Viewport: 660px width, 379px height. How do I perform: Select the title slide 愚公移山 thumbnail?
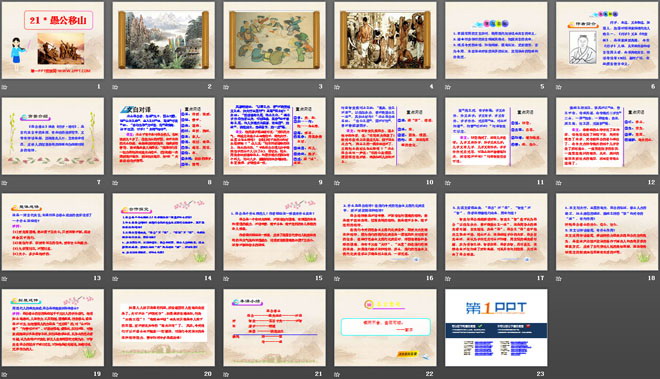pyautogui.click(x=53, y=40)
